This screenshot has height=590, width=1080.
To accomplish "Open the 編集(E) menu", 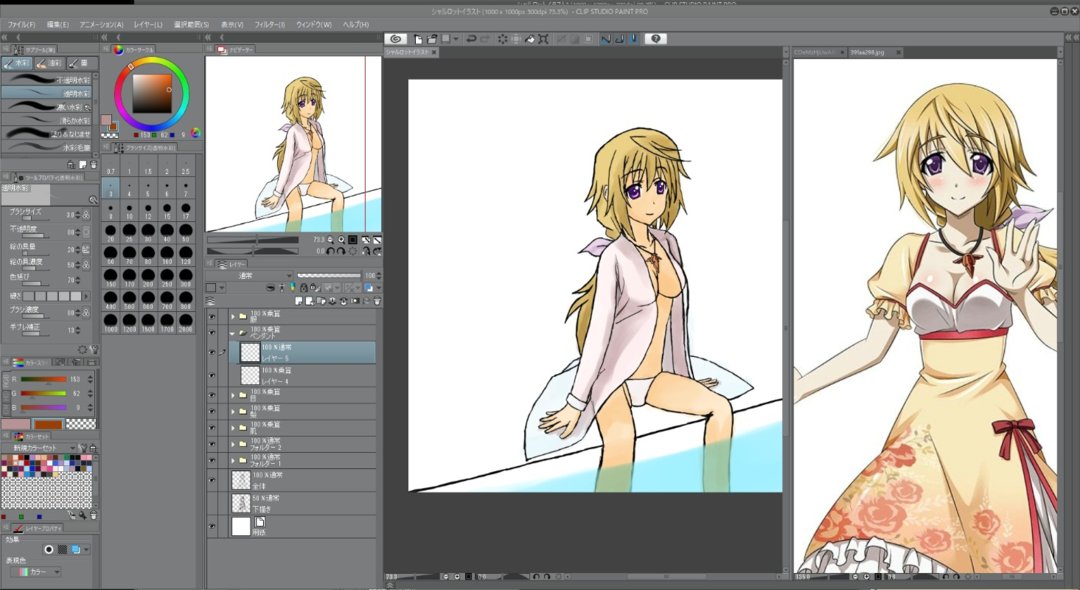I will click(x=58, y=24).
